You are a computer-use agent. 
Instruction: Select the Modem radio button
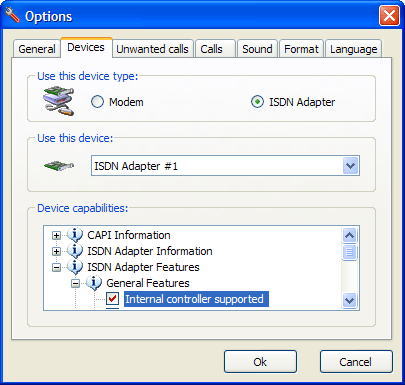click(x=97, y=102)
